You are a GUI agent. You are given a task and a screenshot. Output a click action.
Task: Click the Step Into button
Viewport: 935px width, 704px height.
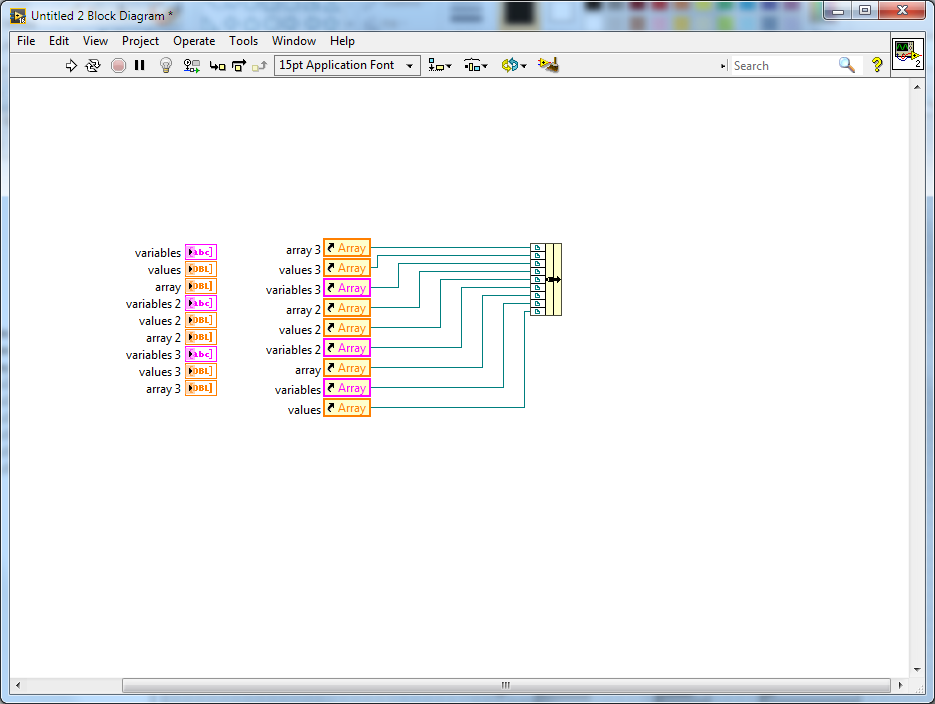click(218, 66)
